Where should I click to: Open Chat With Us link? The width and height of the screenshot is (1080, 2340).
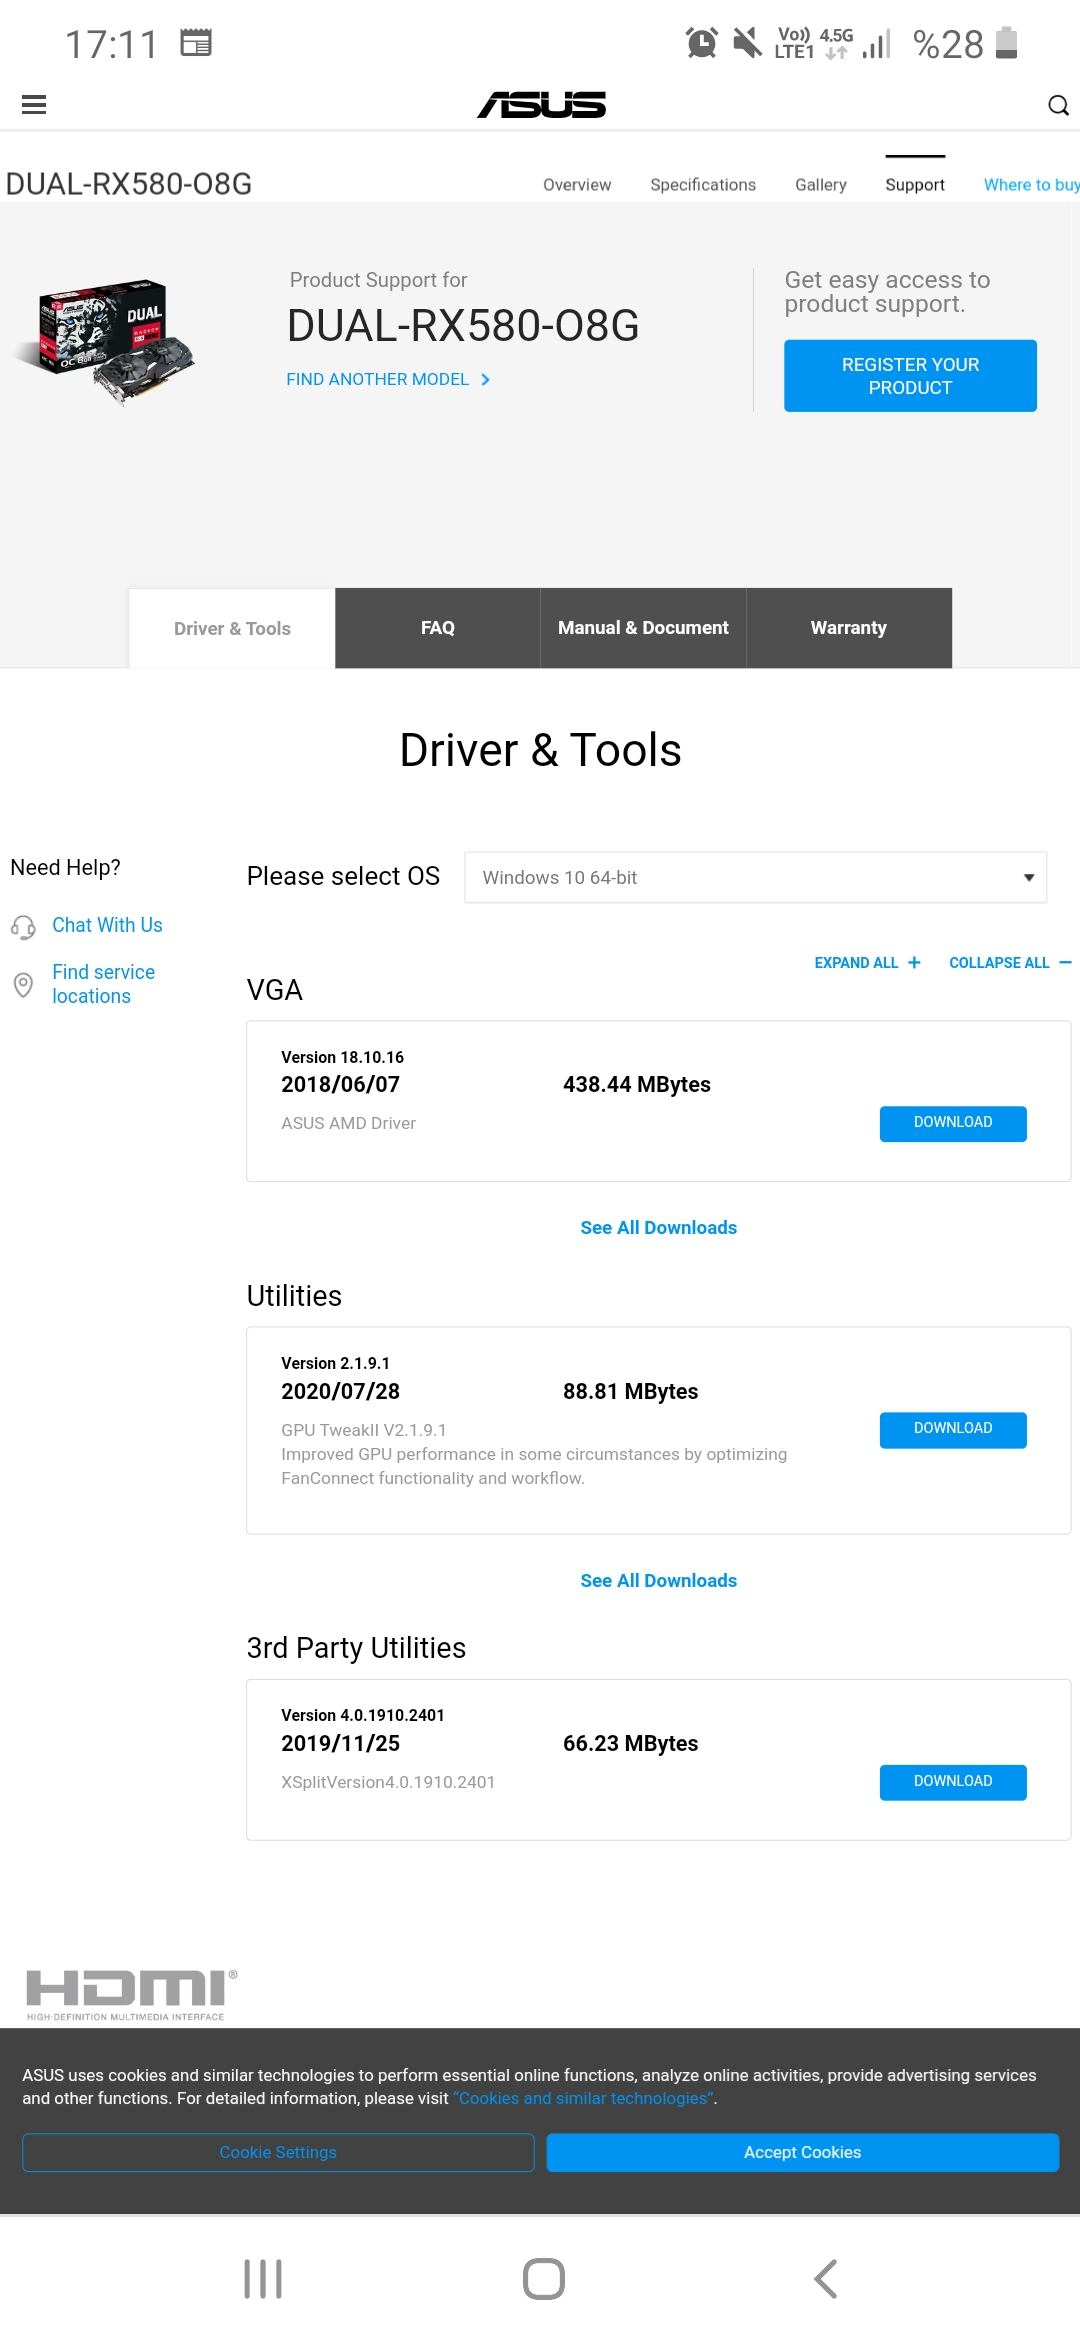click(x=107, y=925)
